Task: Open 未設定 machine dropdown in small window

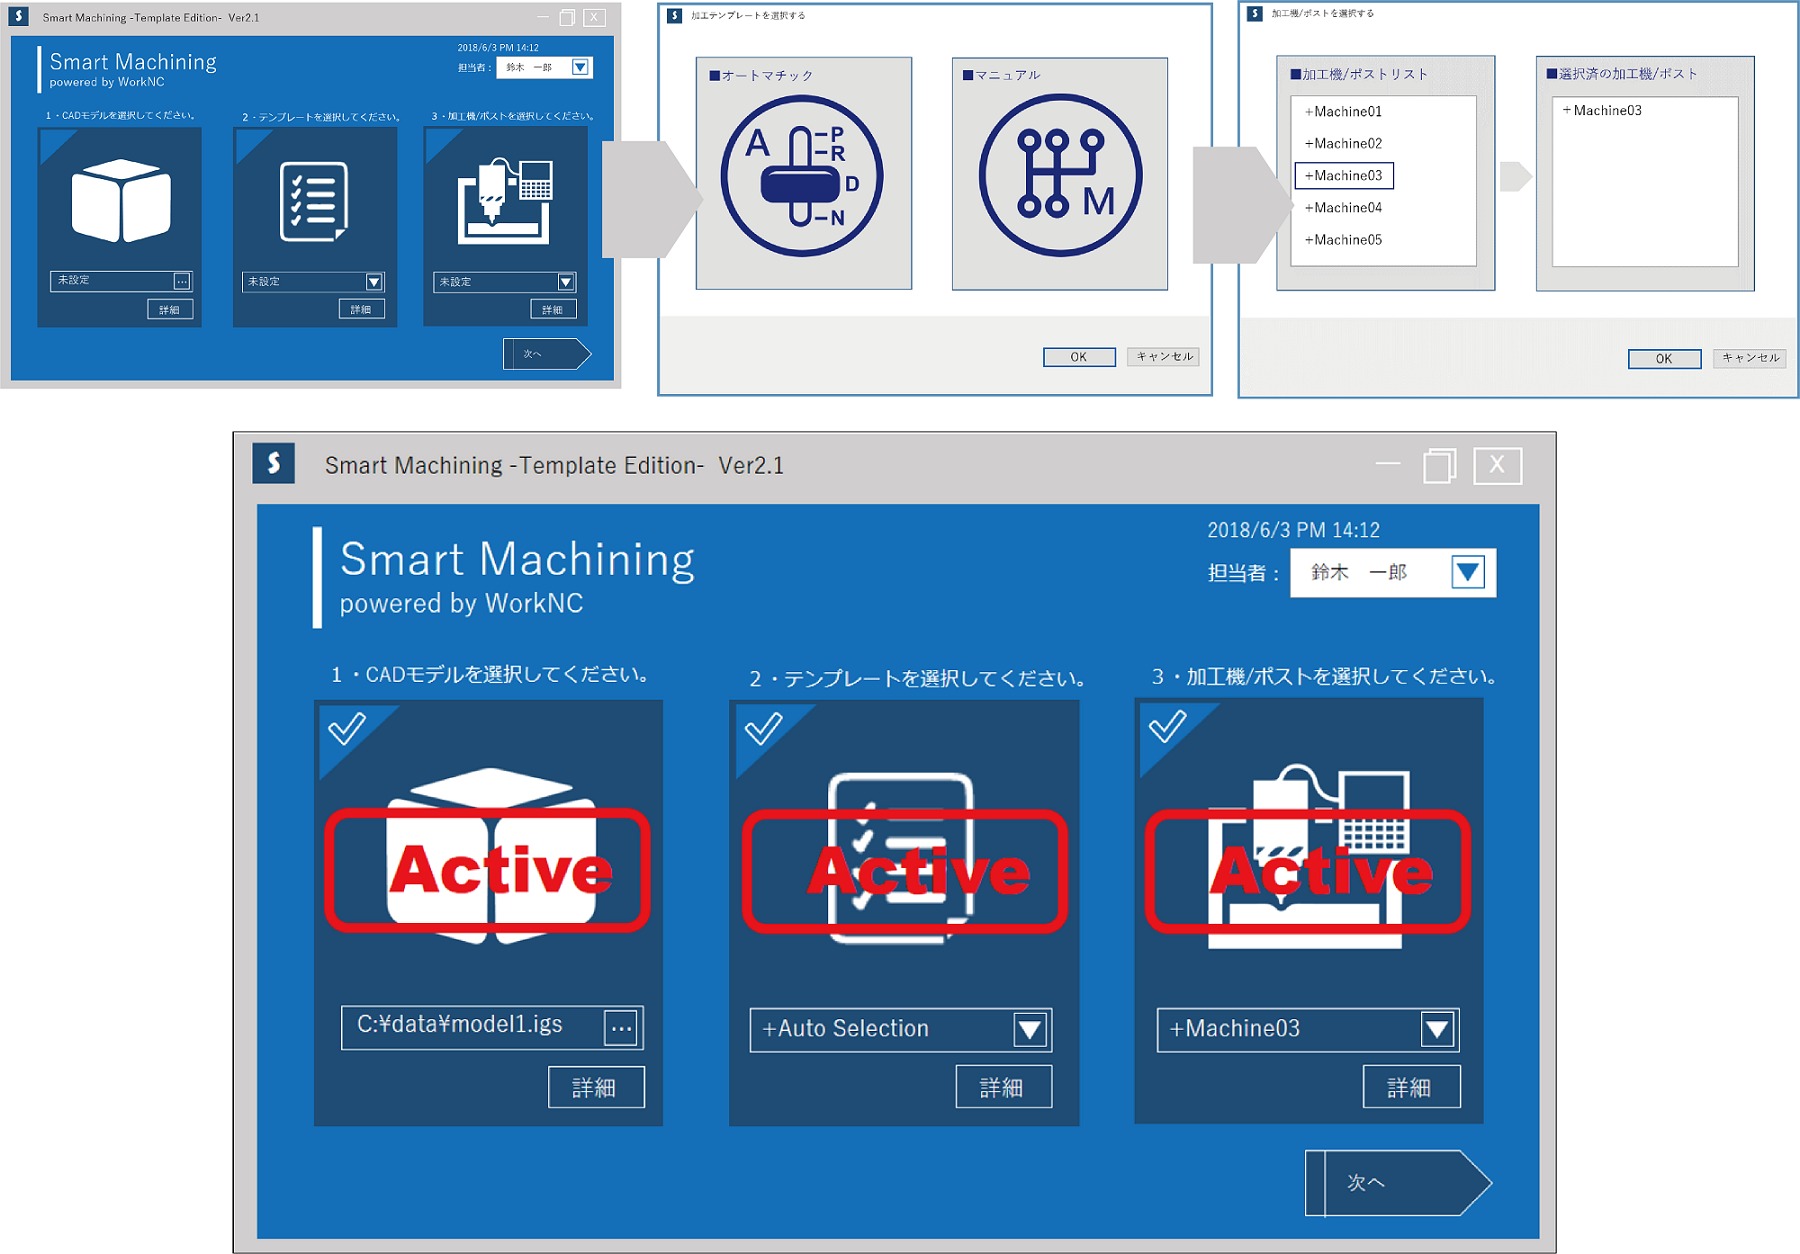Action: [565, 282]
